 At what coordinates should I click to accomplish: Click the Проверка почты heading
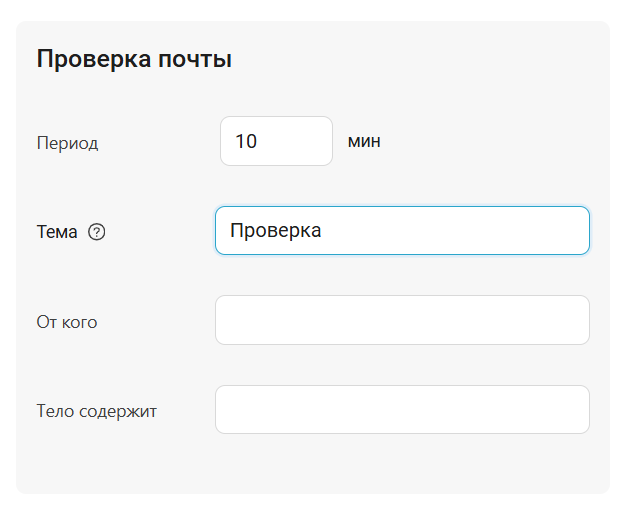point(134,59)
